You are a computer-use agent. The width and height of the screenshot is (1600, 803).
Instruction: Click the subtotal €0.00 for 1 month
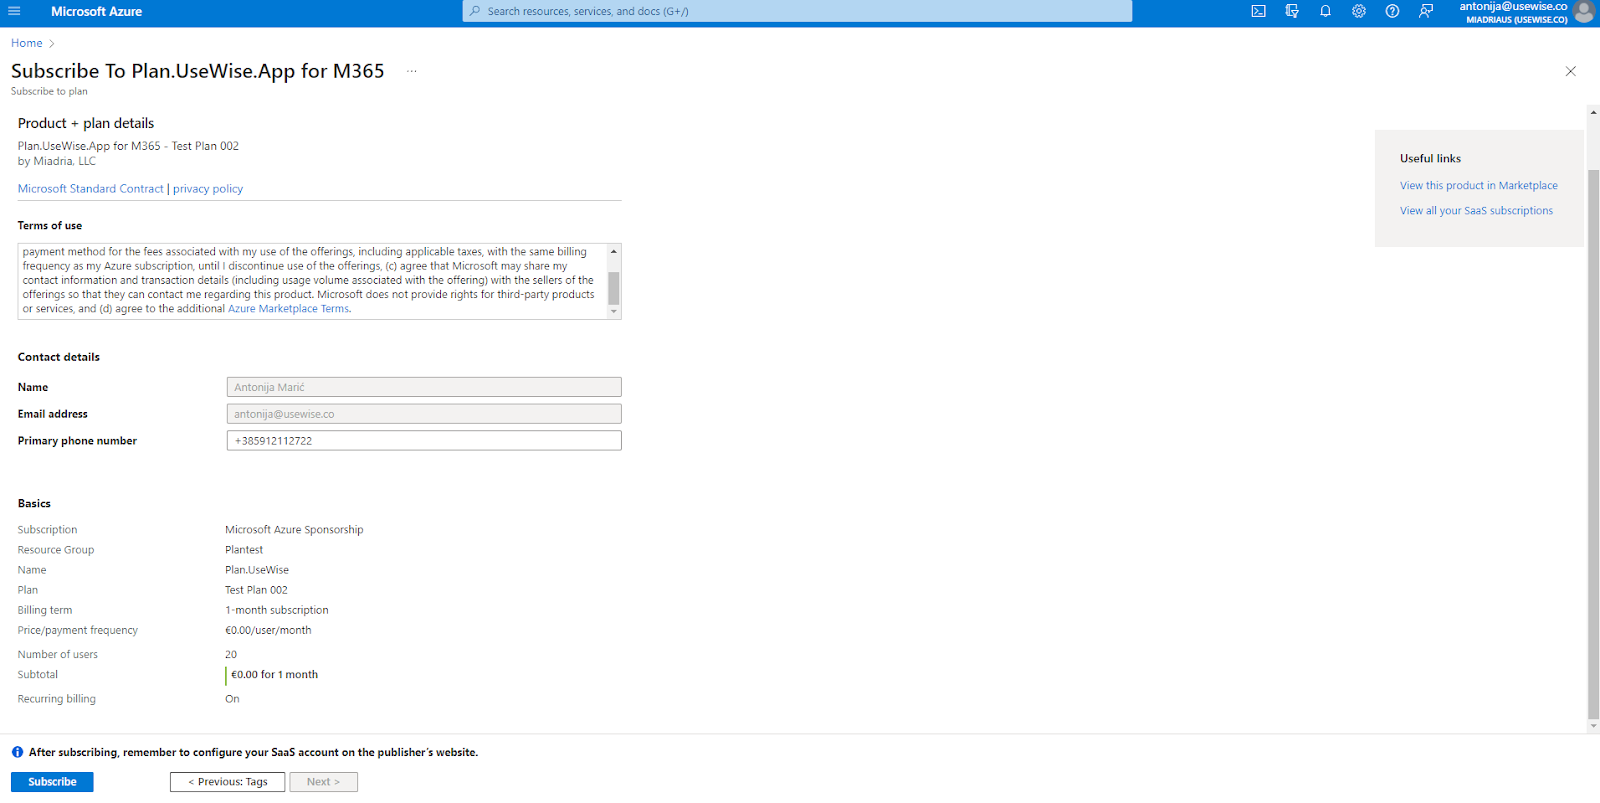click(x=274, y=675)
